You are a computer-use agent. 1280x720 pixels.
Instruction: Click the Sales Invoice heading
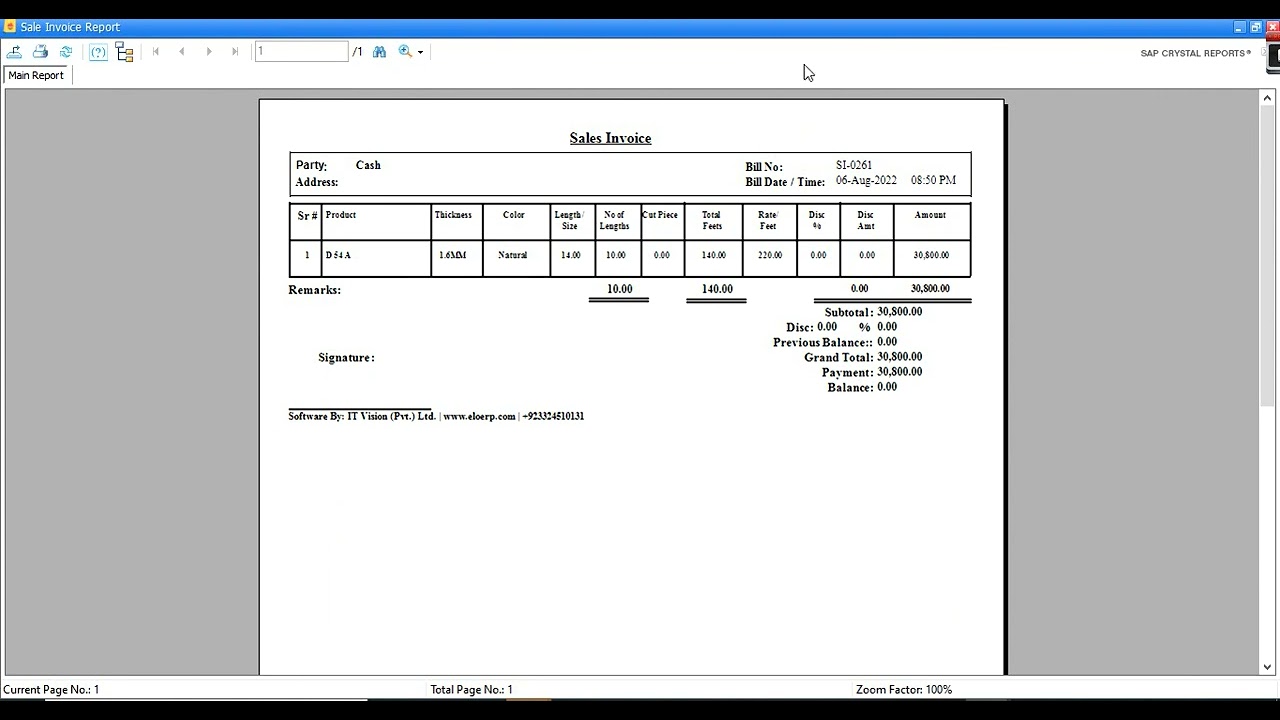click(x=610, y=138)
